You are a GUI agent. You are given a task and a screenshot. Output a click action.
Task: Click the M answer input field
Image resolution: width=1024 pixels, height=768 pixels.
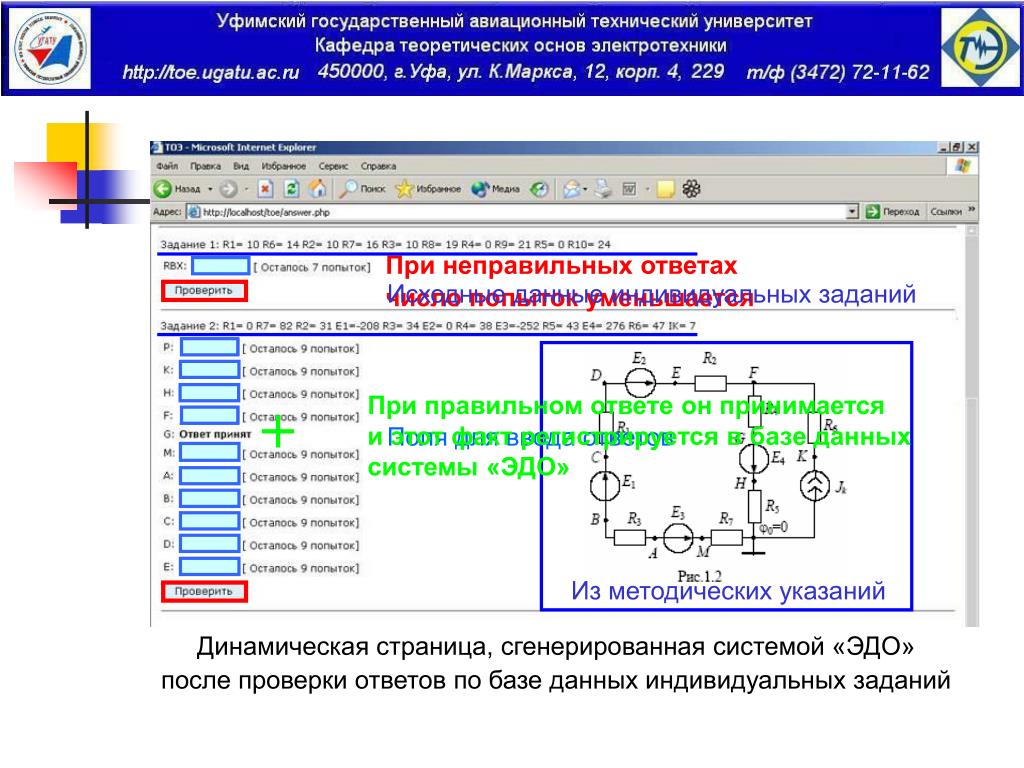210,453
